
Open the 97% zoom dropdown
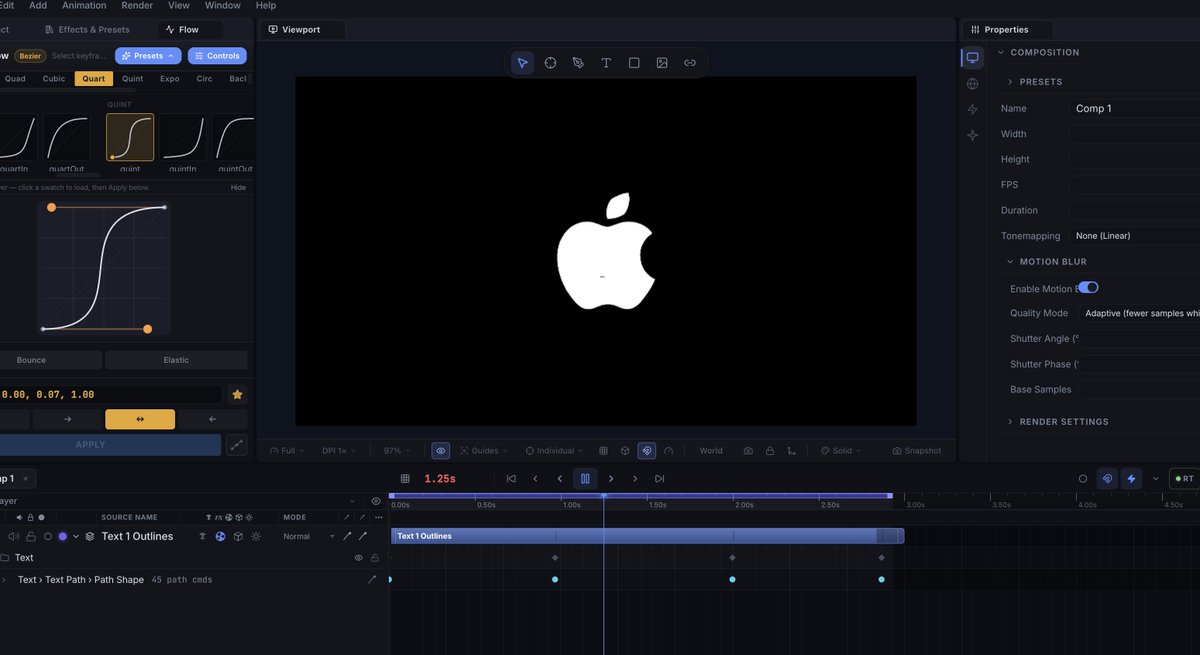tap(399, 451)
